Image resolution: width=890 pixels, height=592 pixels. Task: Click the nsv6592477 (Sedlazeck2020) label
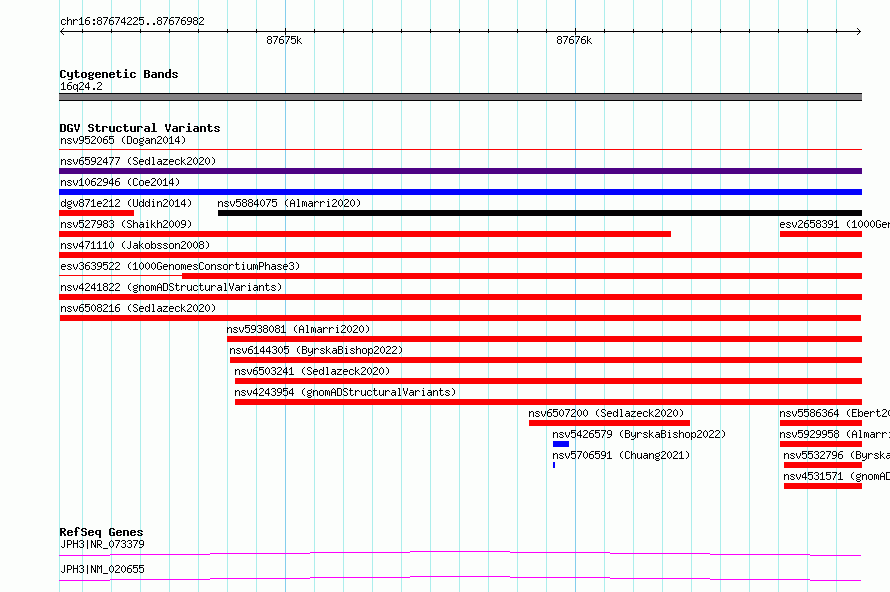(138, 161)
